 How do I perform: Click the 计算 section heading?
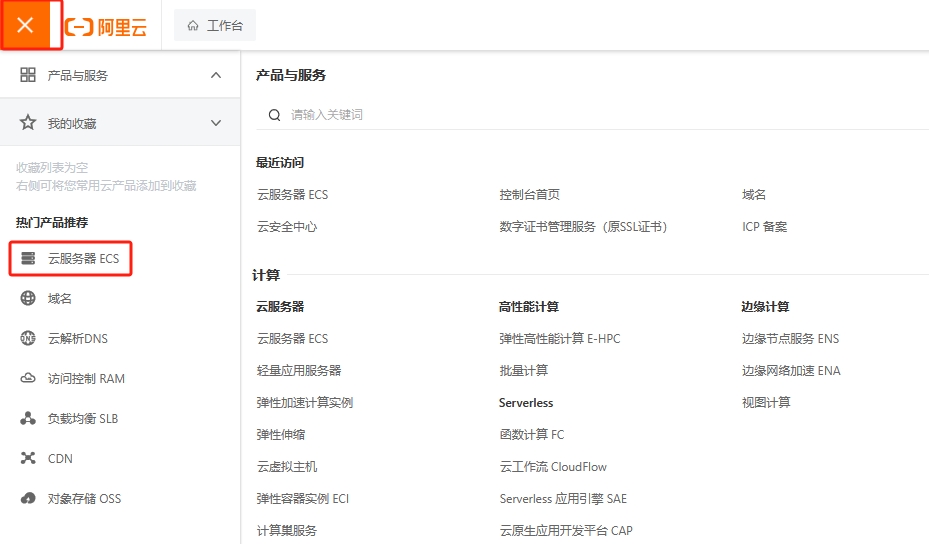(265, 275)
